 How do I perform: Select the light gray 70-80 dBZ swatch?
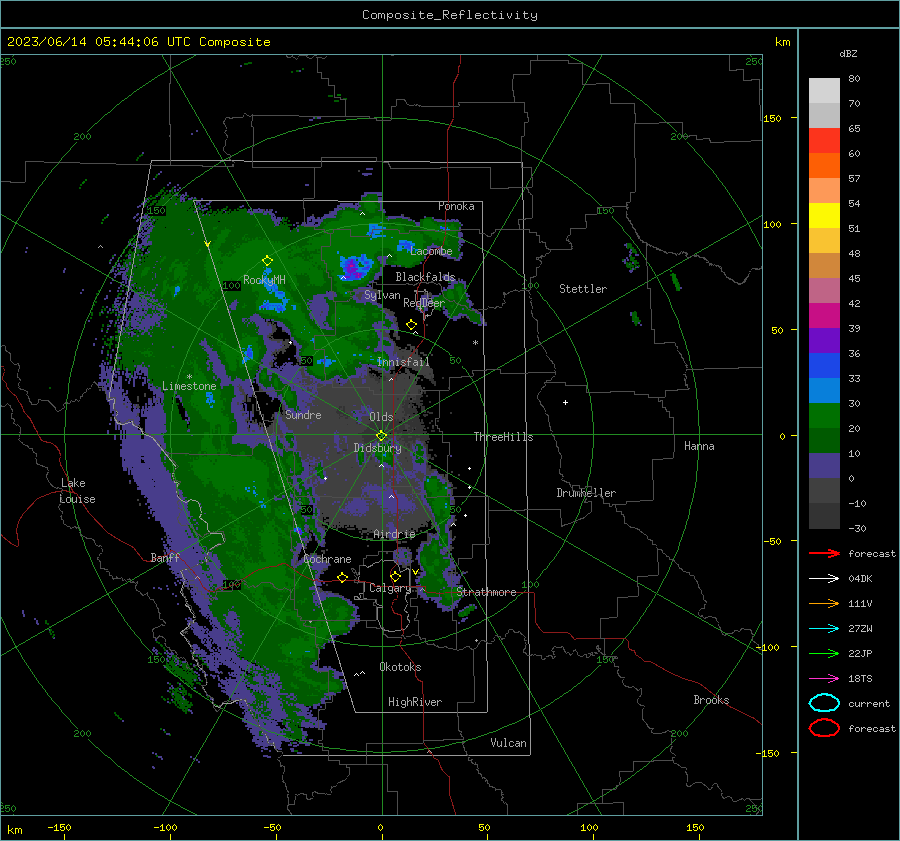tap(824, 91)
